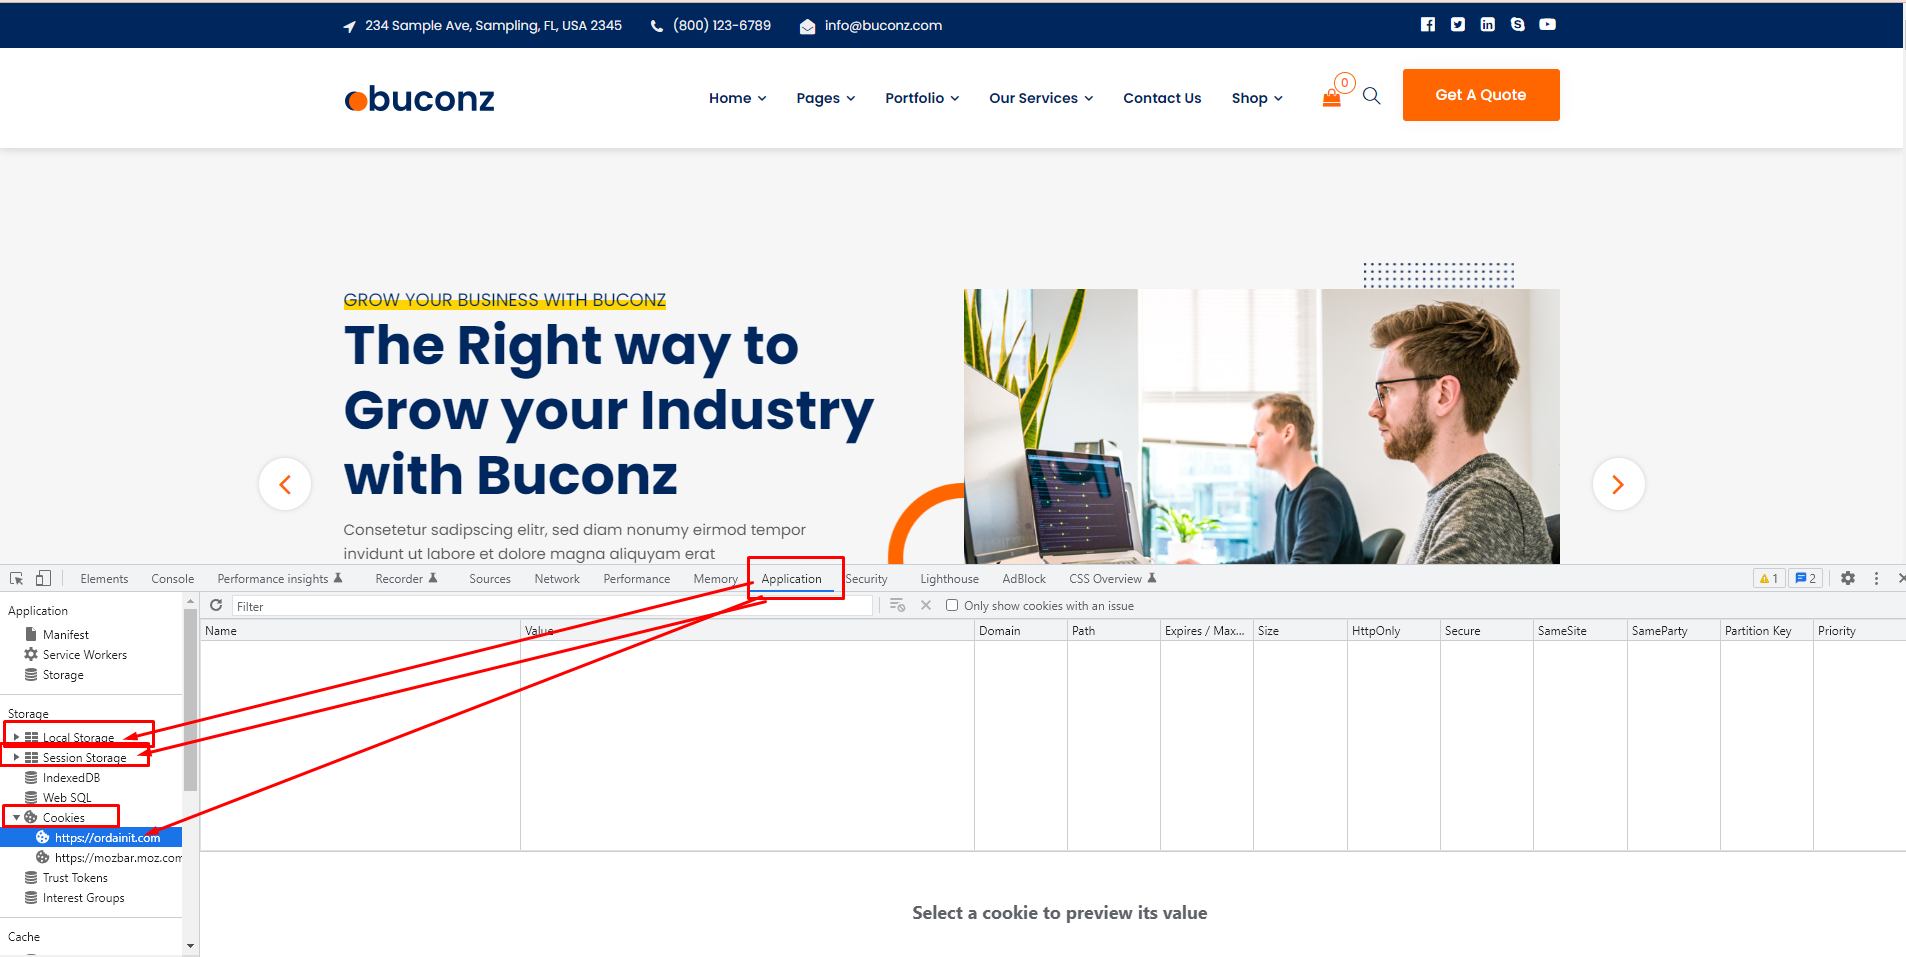The height and width of the screenshot is (957, 1906).
Task: Click the (800) 123-6789 phone link
Action: point(722,26)
